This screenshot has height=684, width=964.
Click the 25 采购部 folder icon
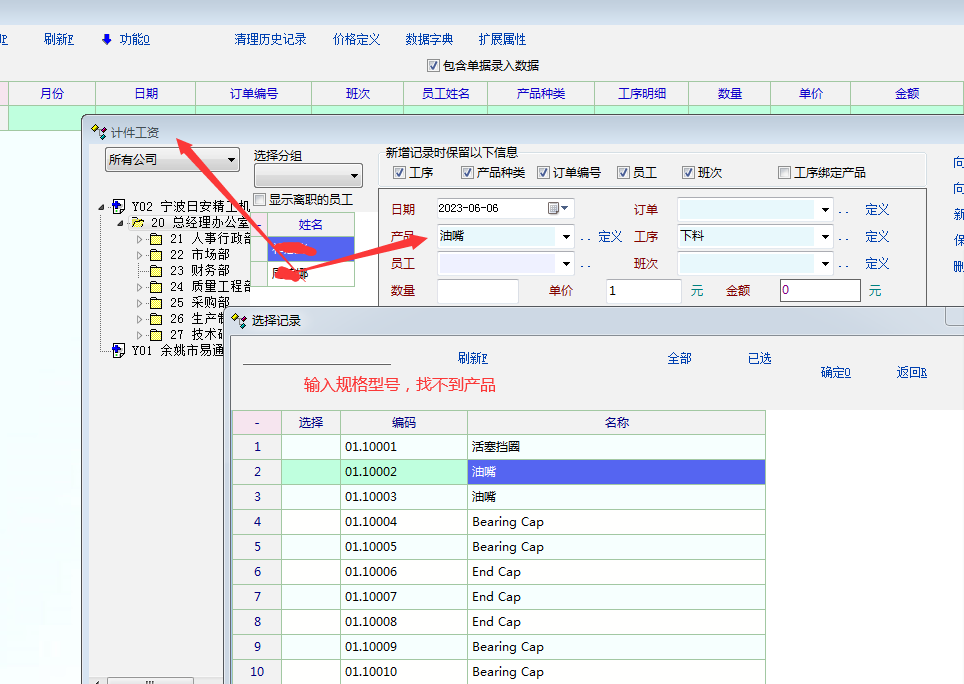pos(156,303)
